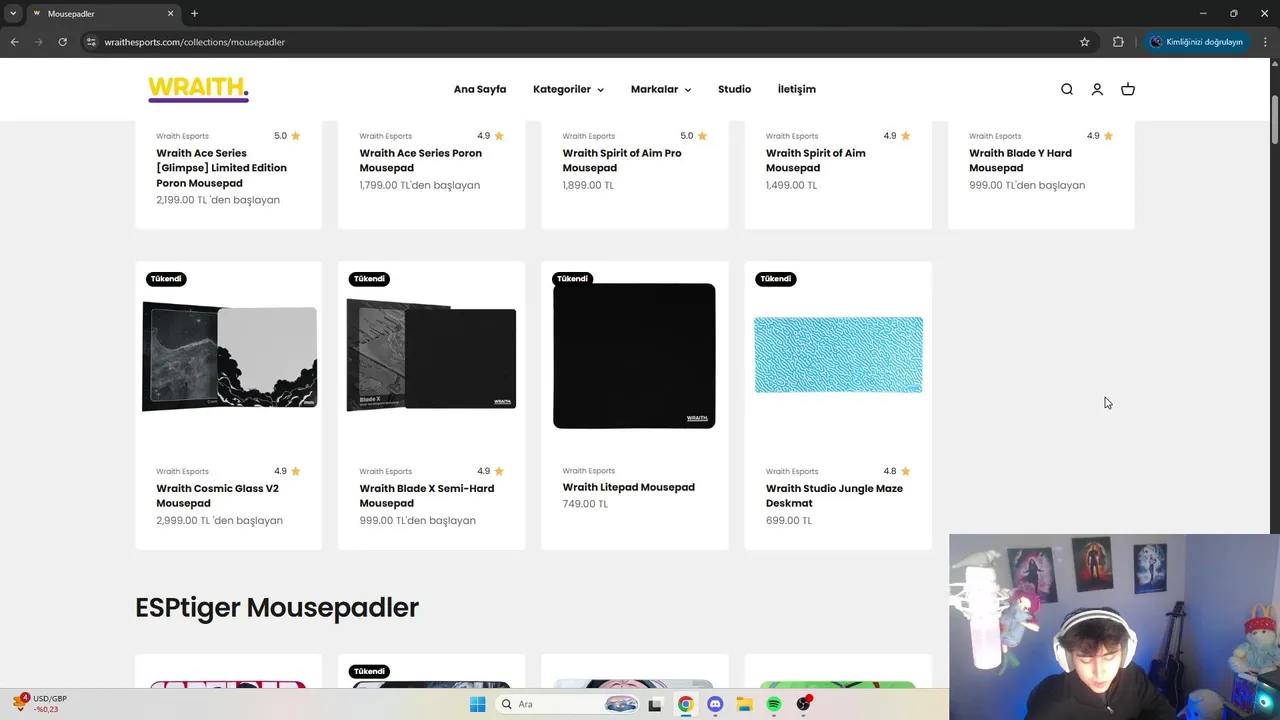Open the browser extensions puzzle icon
This screenshot has width=1280, height=720.
pos(1118,42)
